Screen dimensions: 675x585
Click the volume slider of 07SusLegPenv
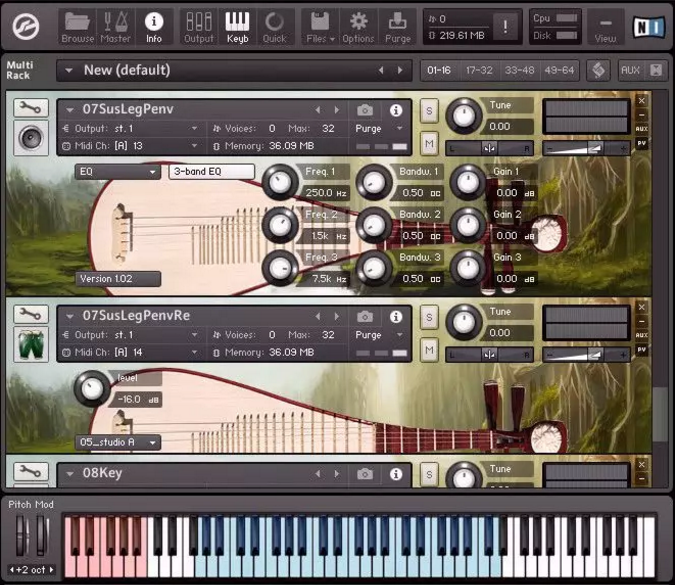586,149
